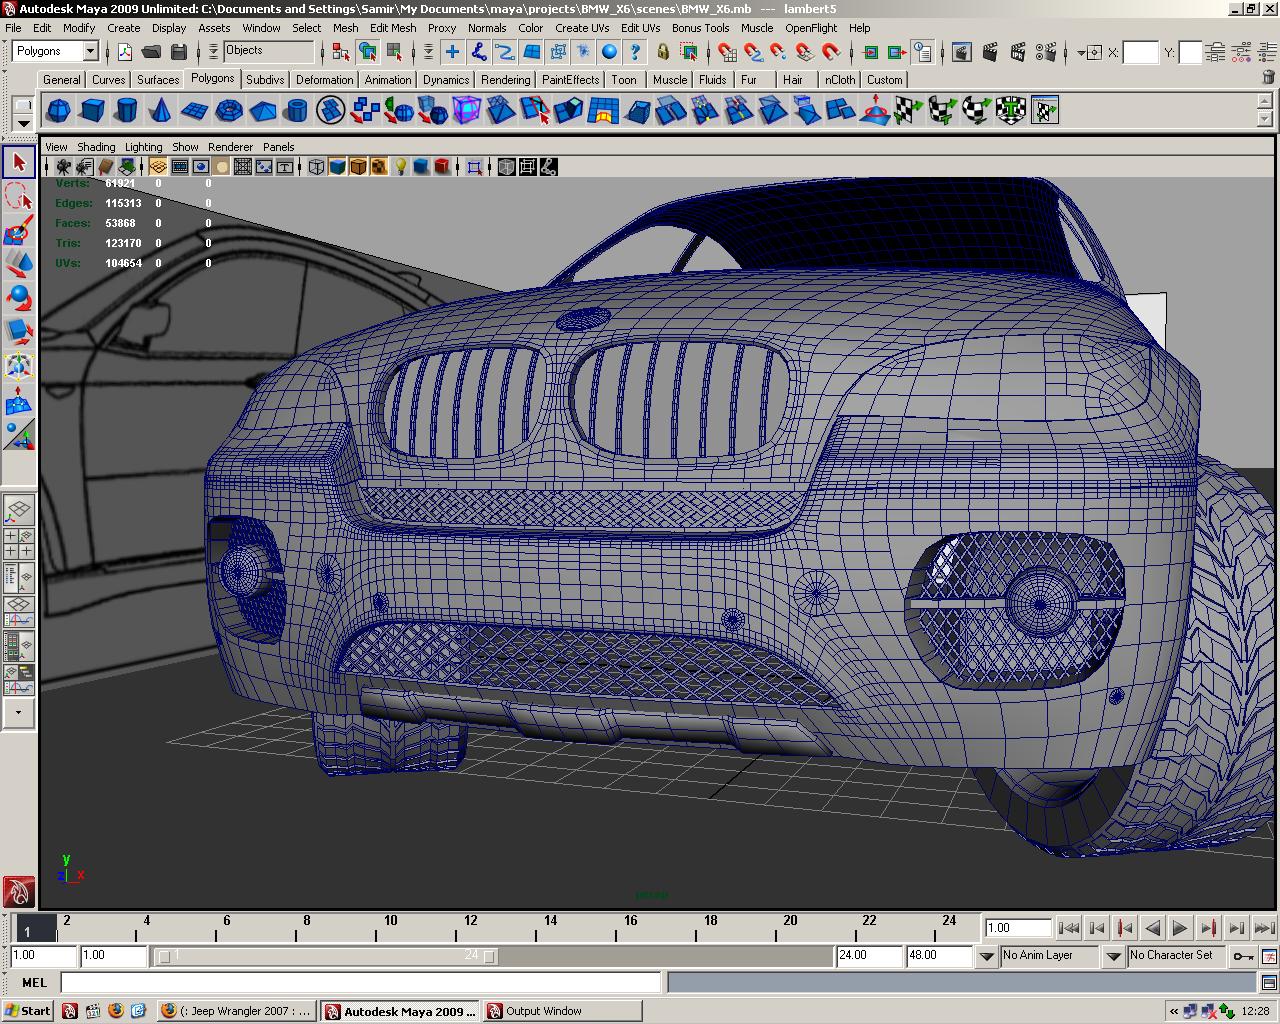The image size is (1280, 1024).
Task: Go to the end of playback range
Action: 1264,928
